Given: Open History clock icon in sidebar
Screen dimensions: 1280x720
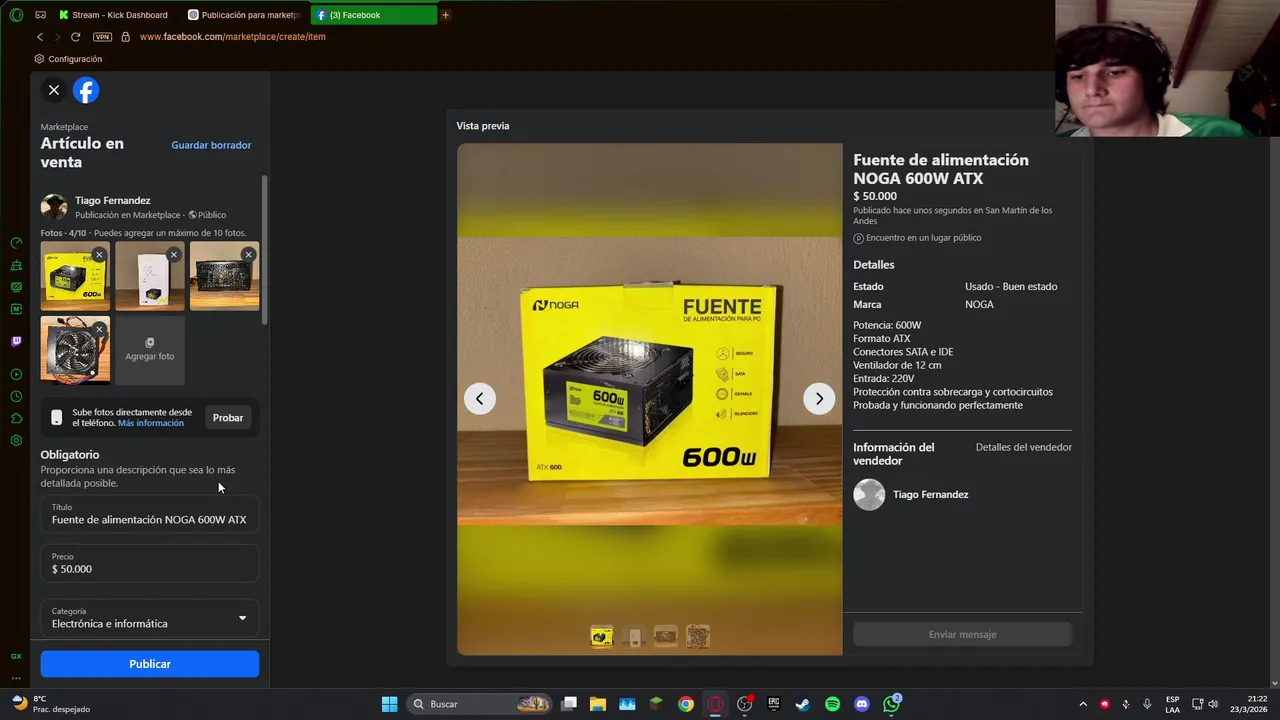Looking at the screenshot, I should tap(16, 397).
